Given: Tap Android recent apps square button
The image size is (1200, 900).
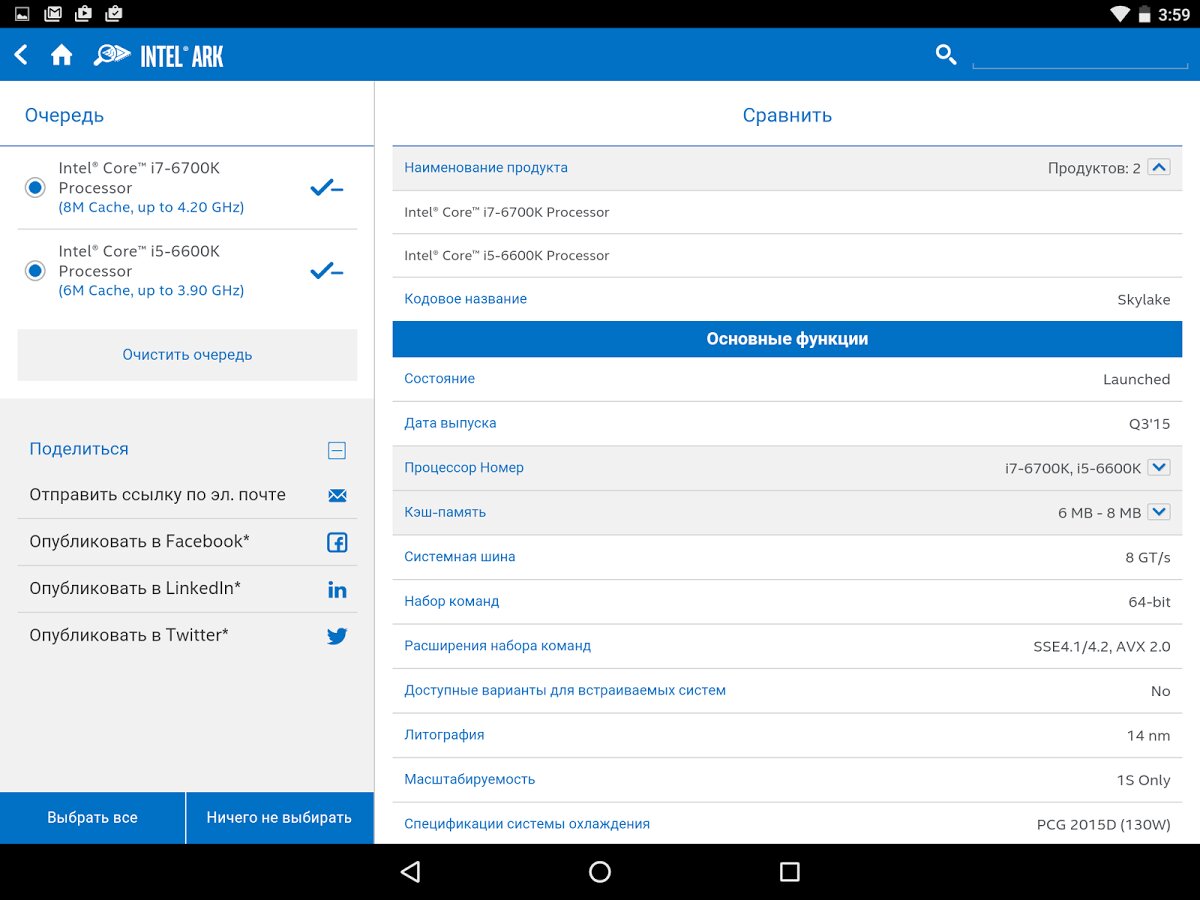Looking at the screenshot, I should 789,872.
